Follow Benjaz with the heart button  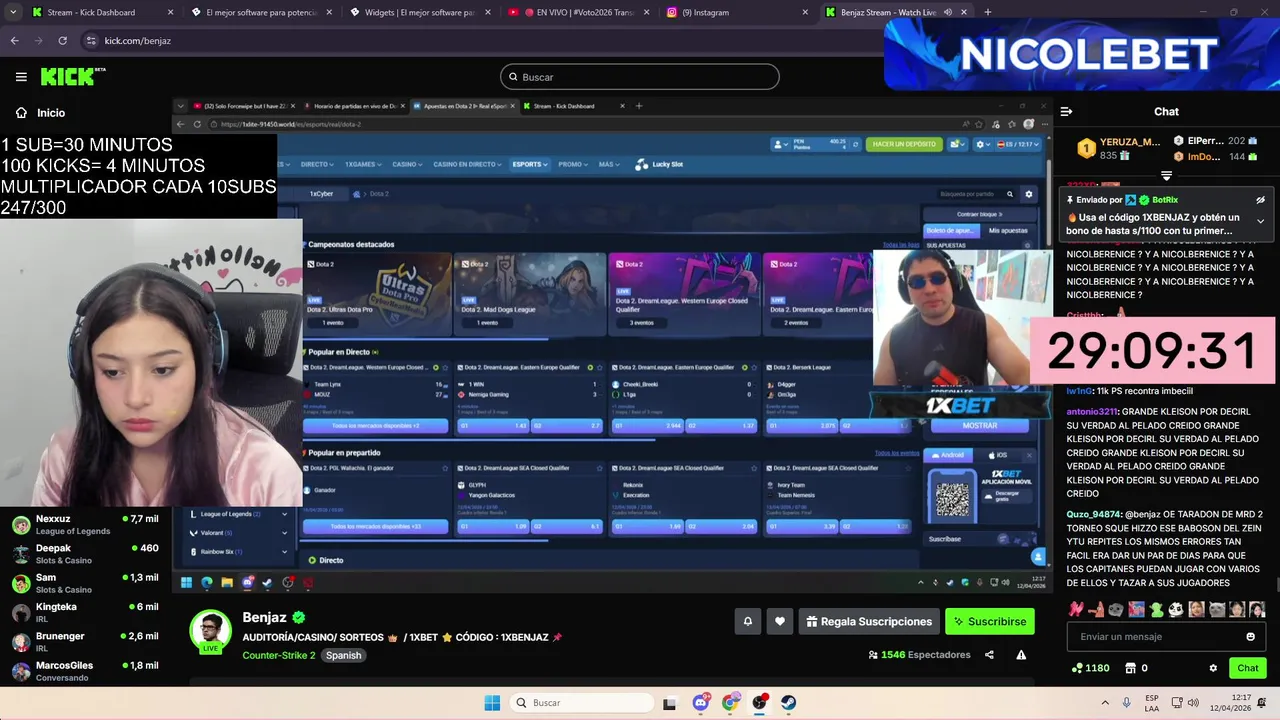point(780,622)
